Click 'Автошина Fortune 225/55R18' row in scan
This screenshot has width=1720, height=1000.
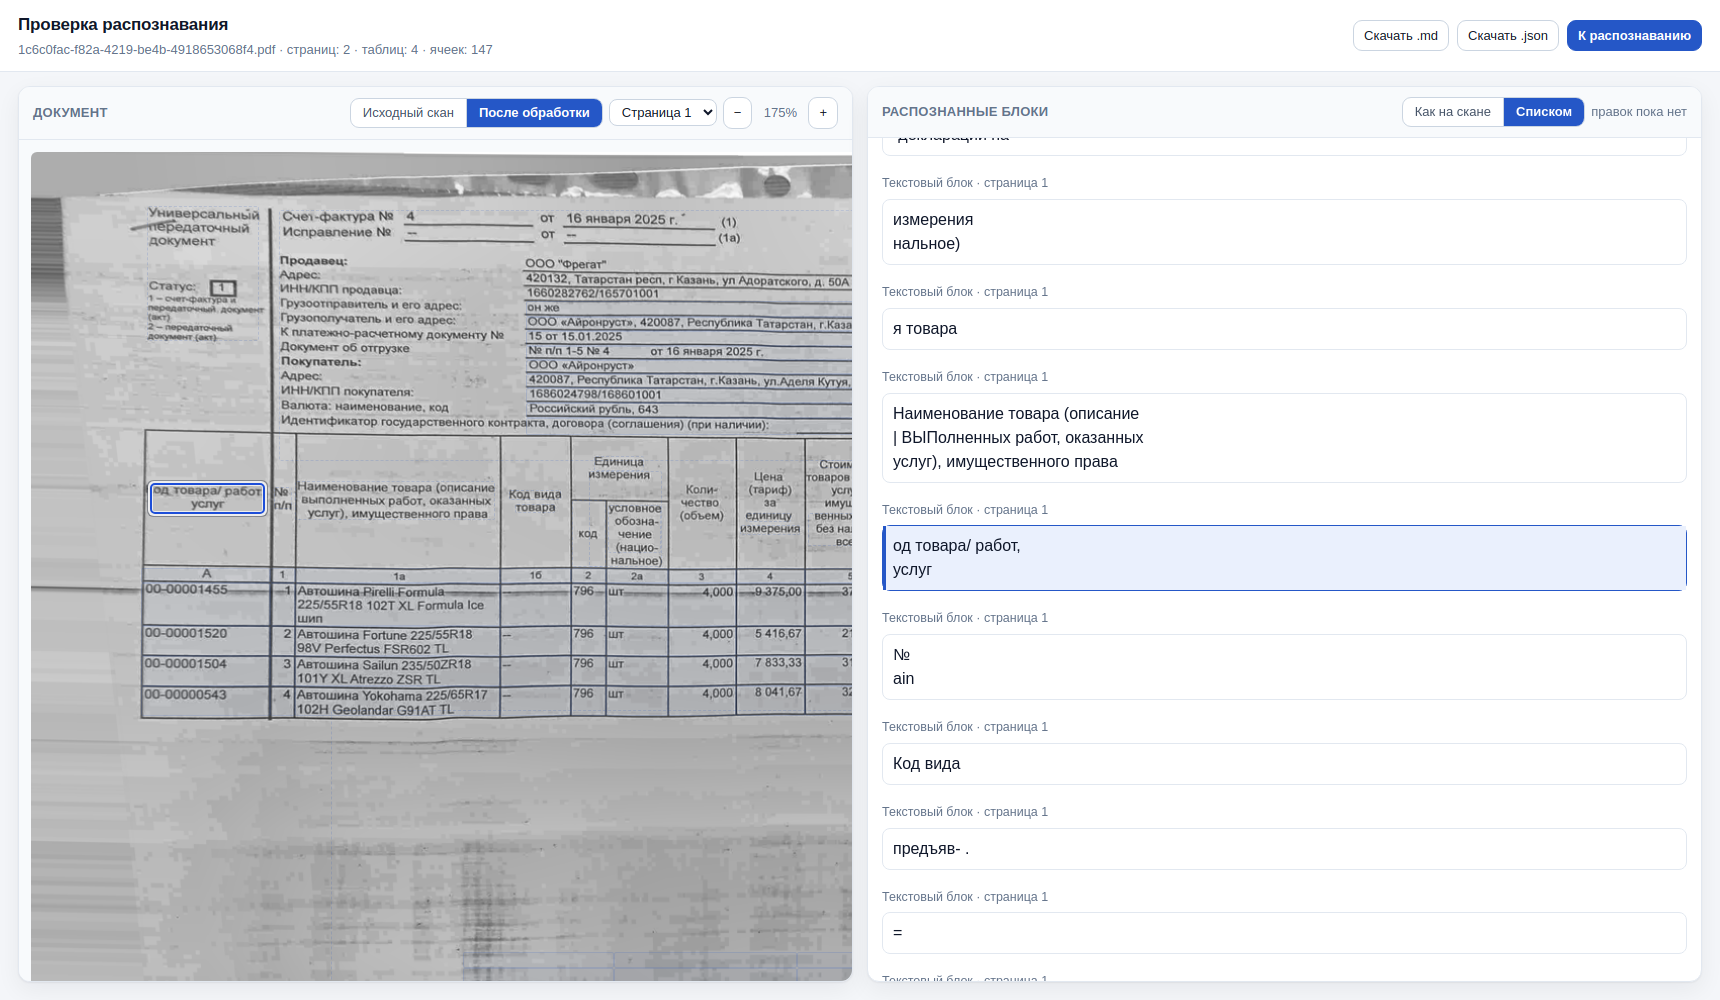[384, 641]
